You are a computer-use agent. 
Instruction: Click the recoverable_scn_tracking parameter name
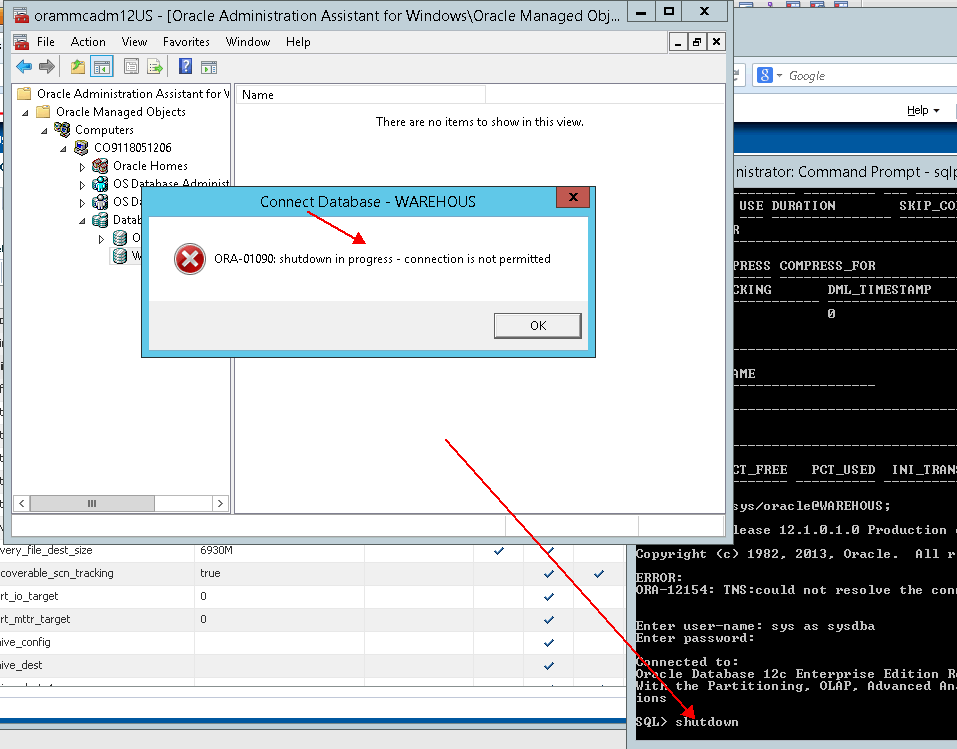click(57, 573)
